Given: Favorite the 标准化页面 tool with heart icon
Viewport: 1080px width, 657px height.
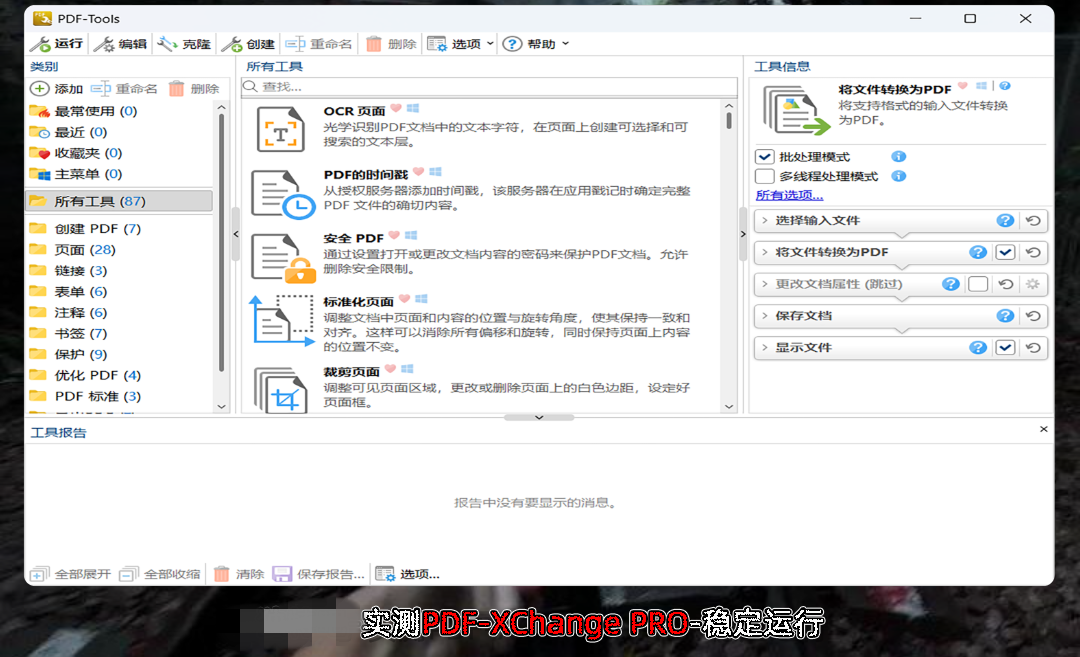Looking at the screenshot, I should (404, 298).
